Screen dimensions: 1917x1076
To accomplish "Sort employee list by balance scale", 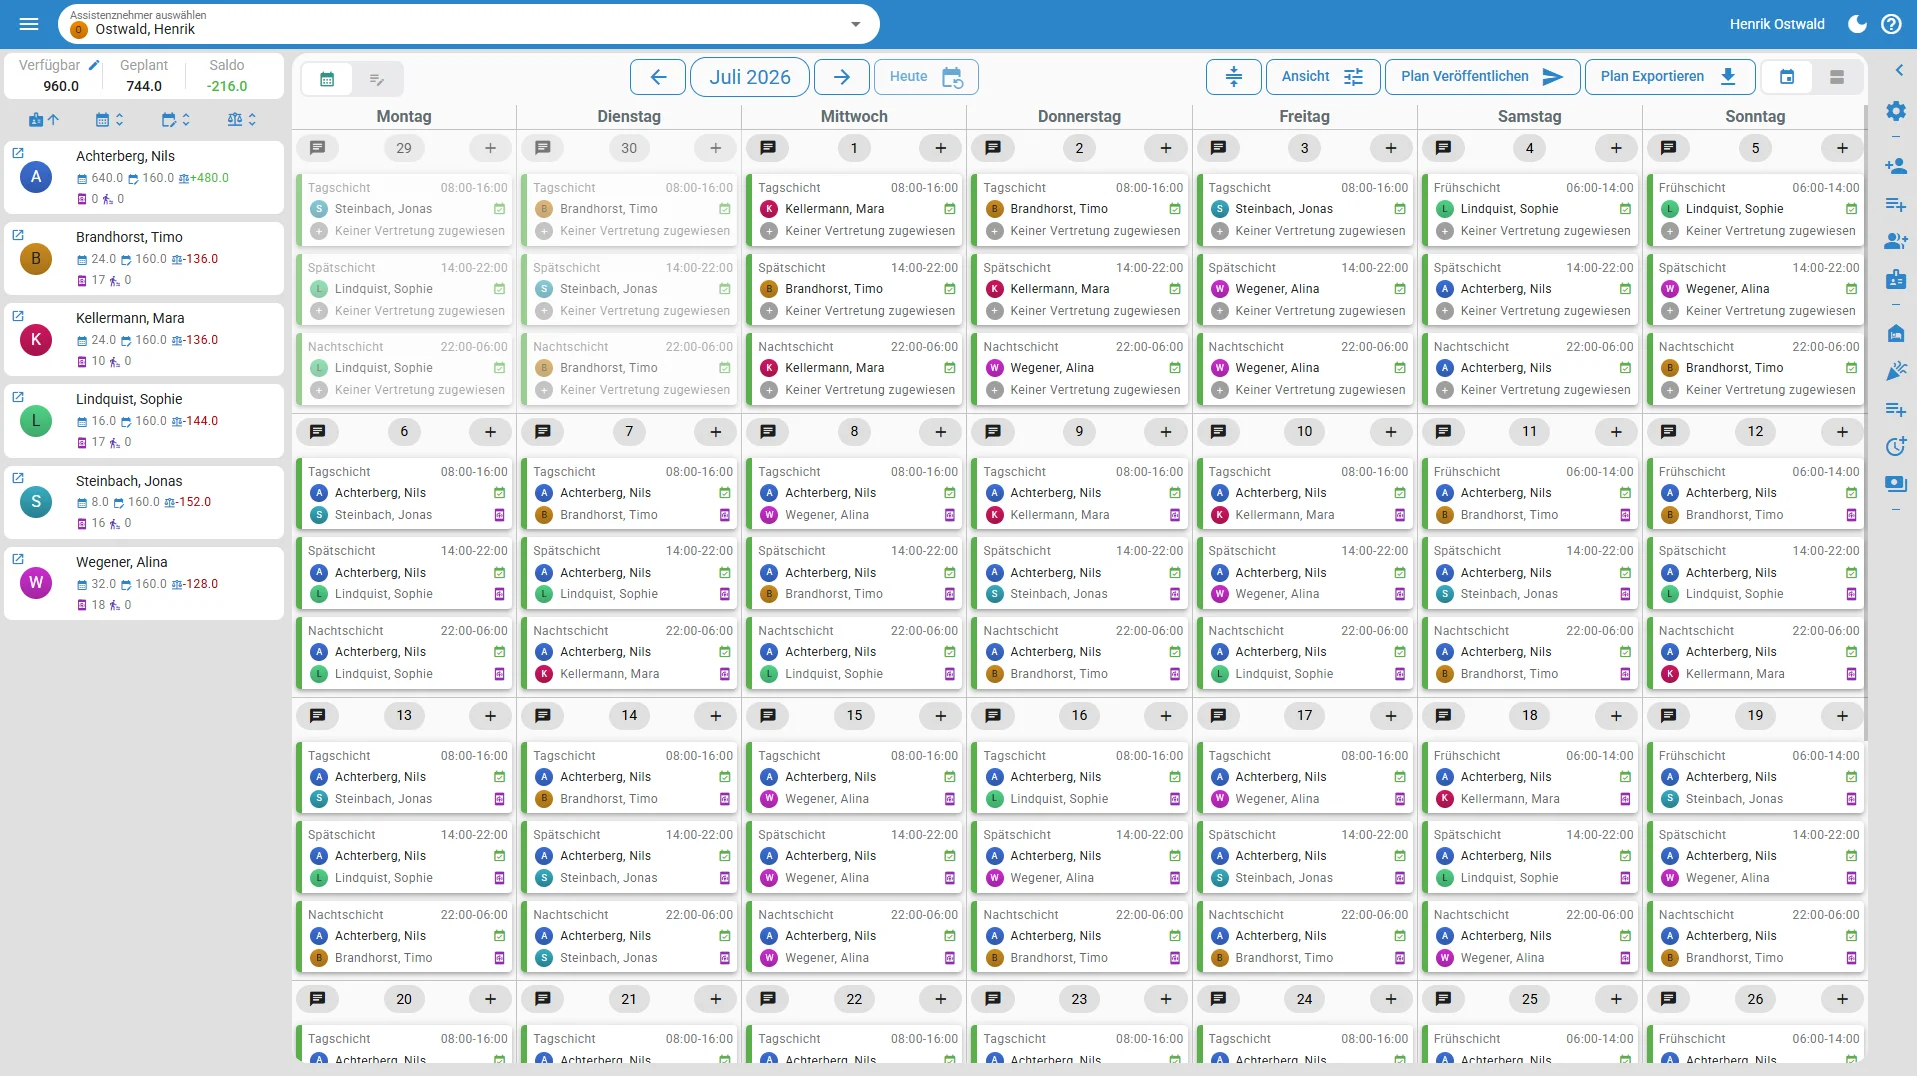I will (x=242, y=120).
